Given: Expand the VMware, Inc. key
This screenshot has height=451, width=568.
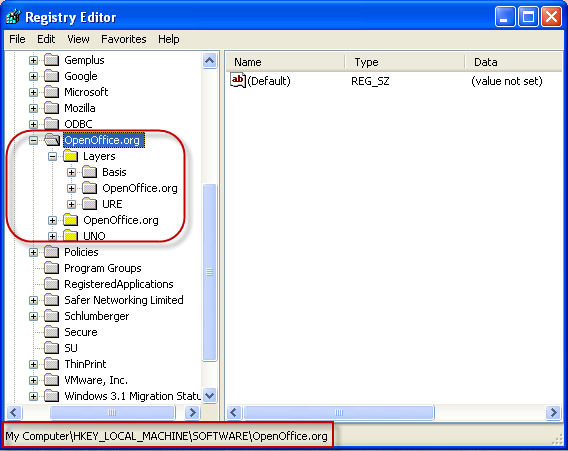Looking at the screenshot, I should 33,380.
